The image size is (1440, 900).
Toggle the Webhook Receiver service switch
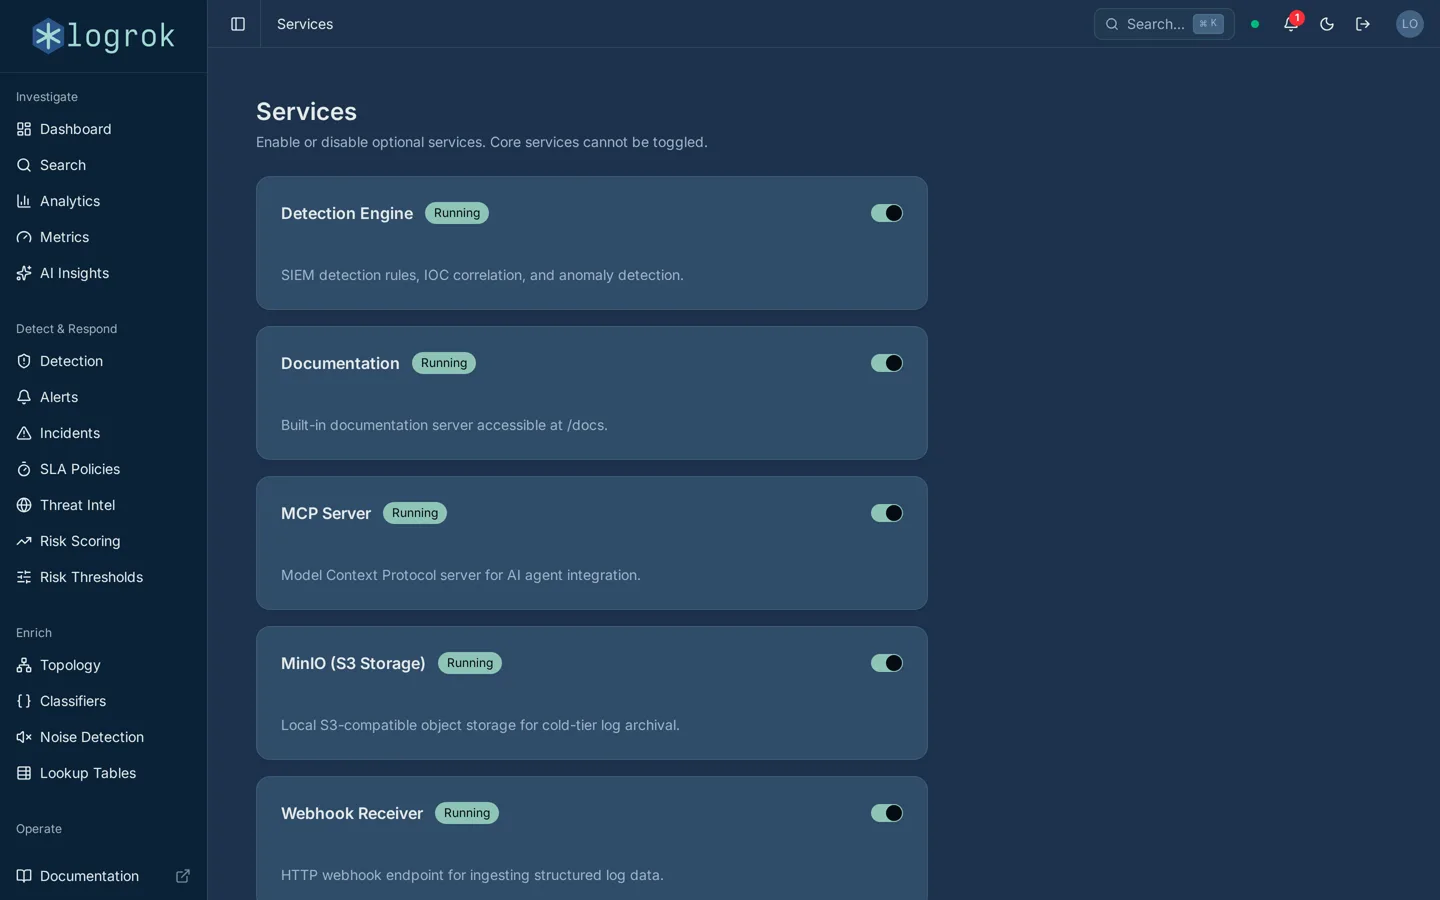click(887, 813)
